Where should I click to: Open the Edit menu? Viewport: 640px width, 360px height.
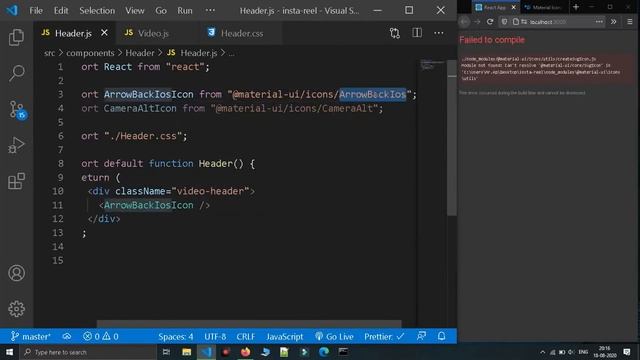[x=61, y=11]
